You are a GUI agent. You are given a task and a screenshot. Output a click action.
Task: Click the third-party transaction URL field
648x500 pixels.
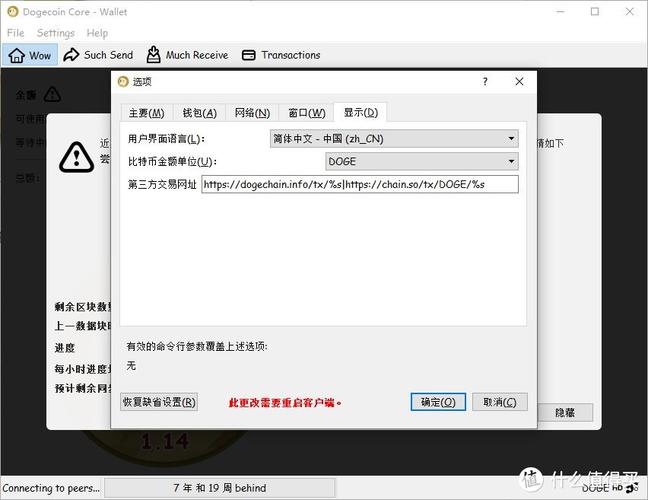coord(360,184)
